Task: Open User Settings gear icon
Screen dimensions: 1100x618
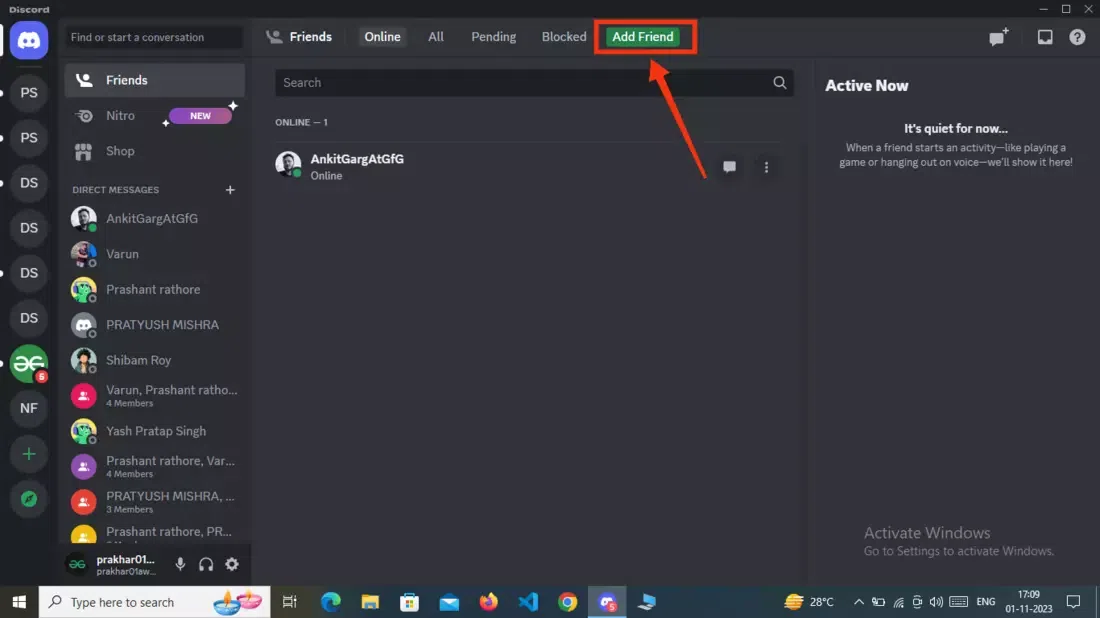Action: coord(232,564)
